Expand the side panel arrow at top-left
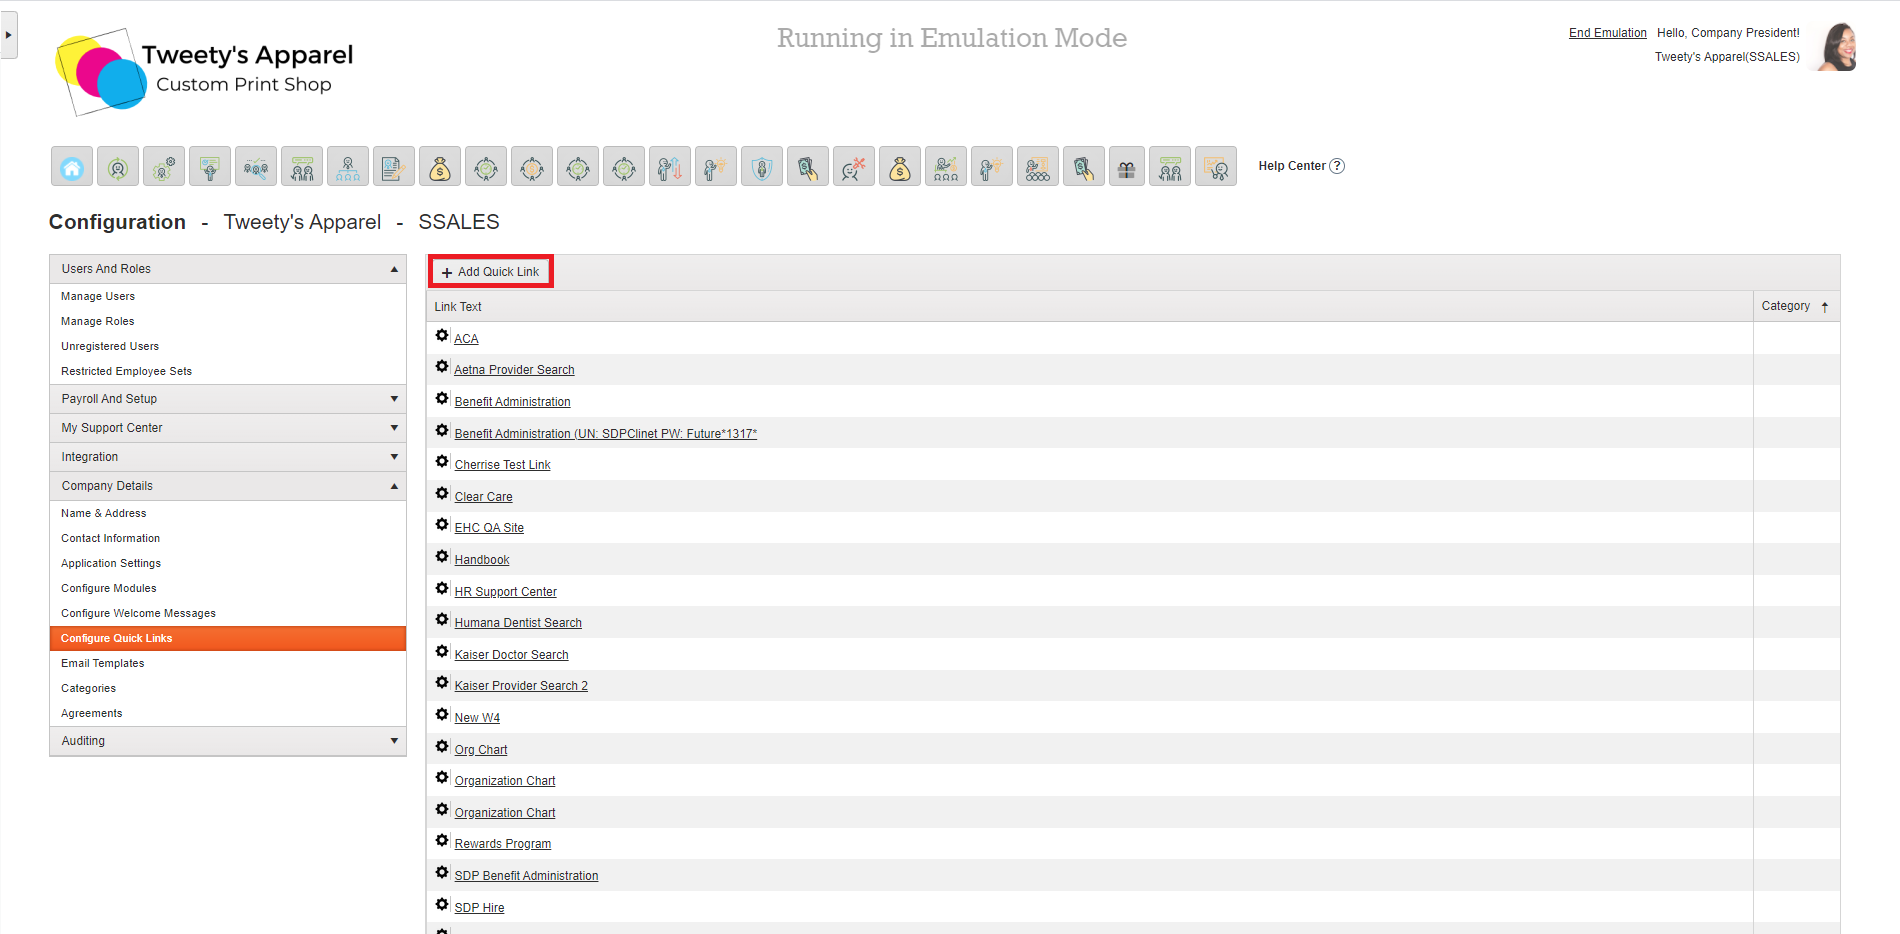 click(8, 35)
